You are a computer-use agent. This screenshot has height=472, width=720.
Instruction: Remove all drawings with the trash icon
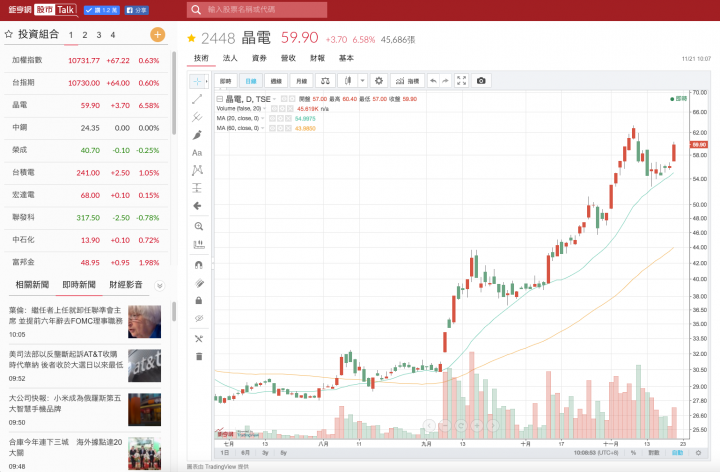click(x=199, y=356)
